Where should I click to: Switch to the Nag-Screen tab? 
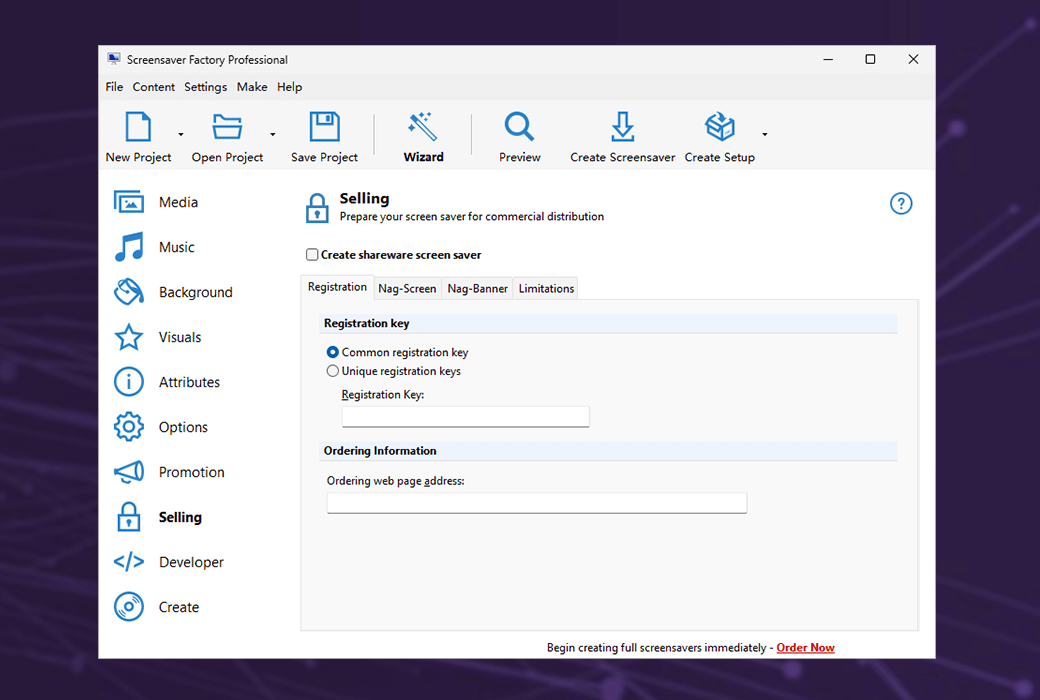tap(407, 289)
